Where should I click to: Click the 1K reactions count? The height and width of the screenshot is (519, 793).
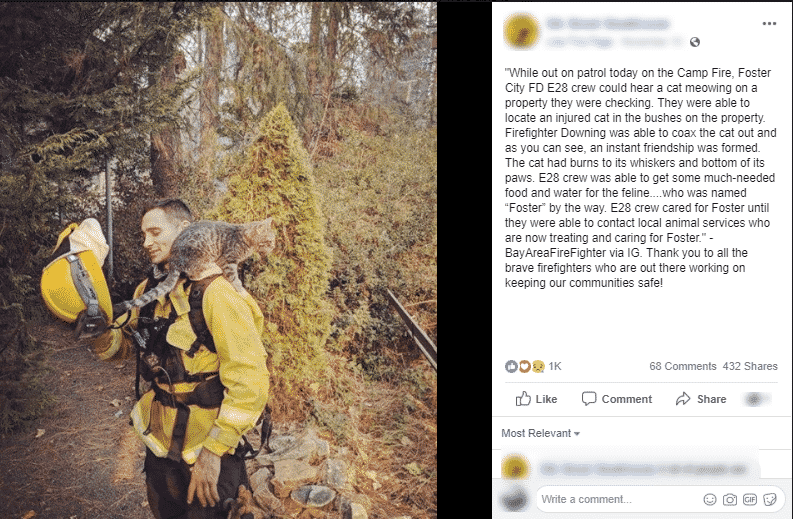pyautogui.click(x=555, y=366)
